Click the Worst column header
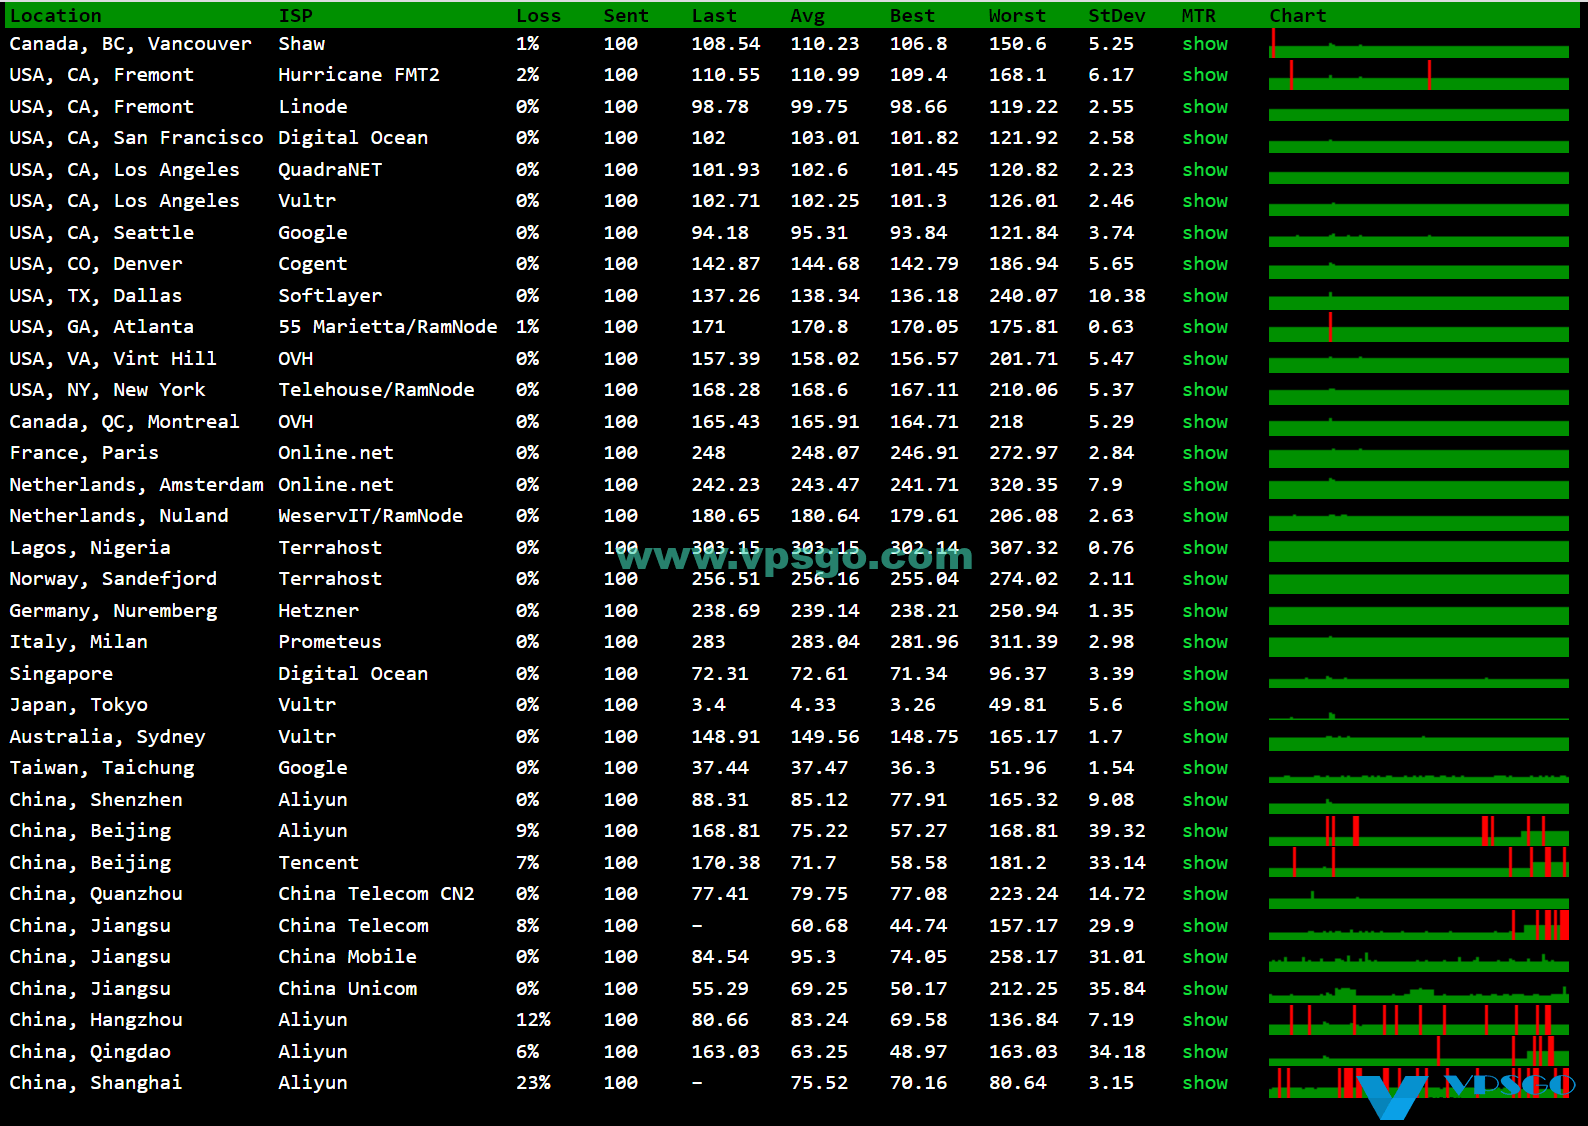1588x1126 pixels. tap(1018, 16)
